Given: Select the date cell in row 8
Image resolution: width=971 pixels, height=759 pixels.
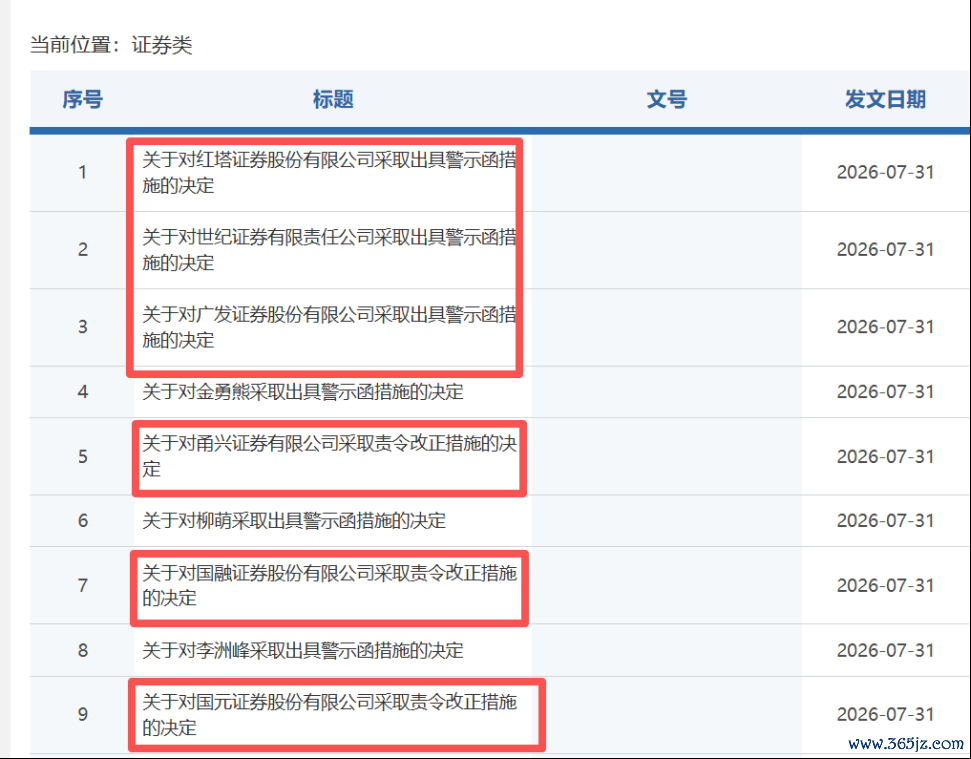Looking at the screenshot, I should 886,650.
